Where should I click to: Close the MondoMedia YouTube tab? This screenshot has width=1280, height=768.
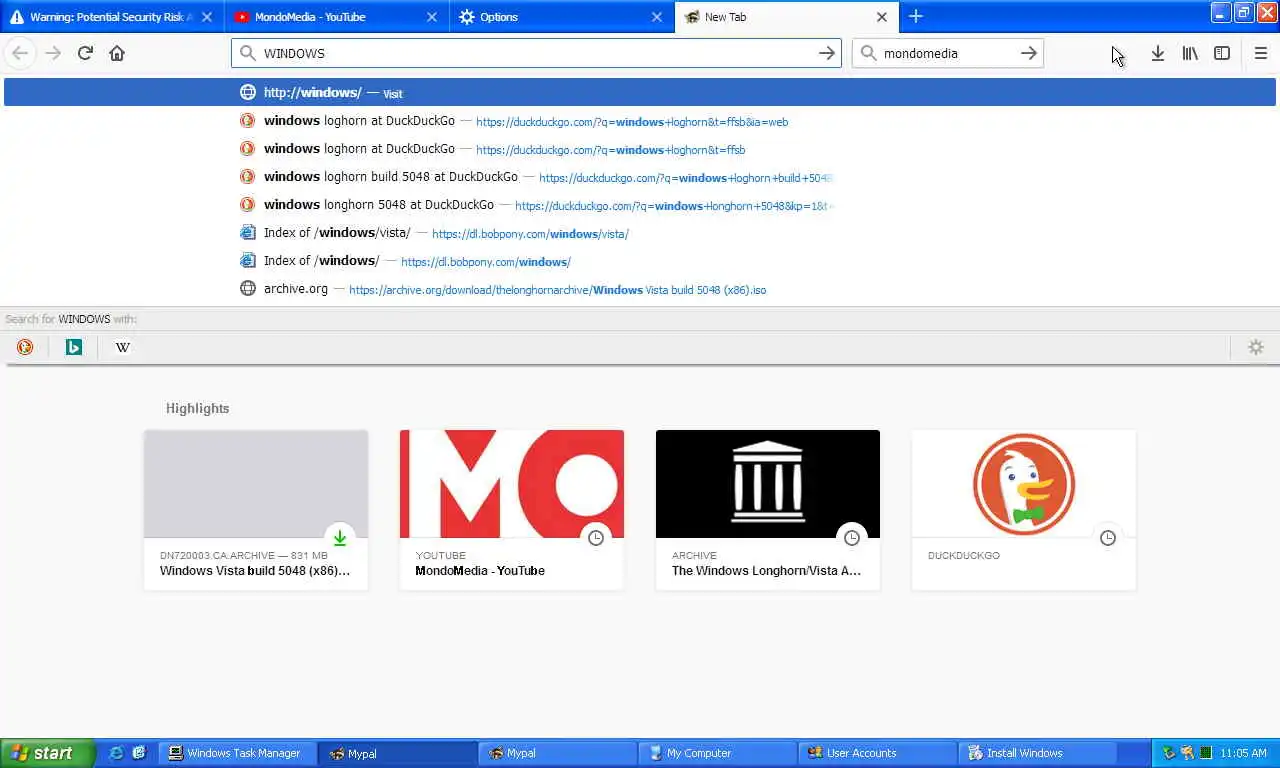point(432,17)
